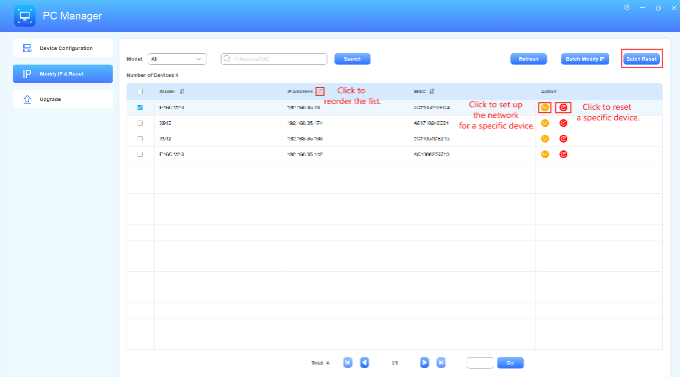Go to the first page of results
Screen dimensions: 680x377
[348, 363]
